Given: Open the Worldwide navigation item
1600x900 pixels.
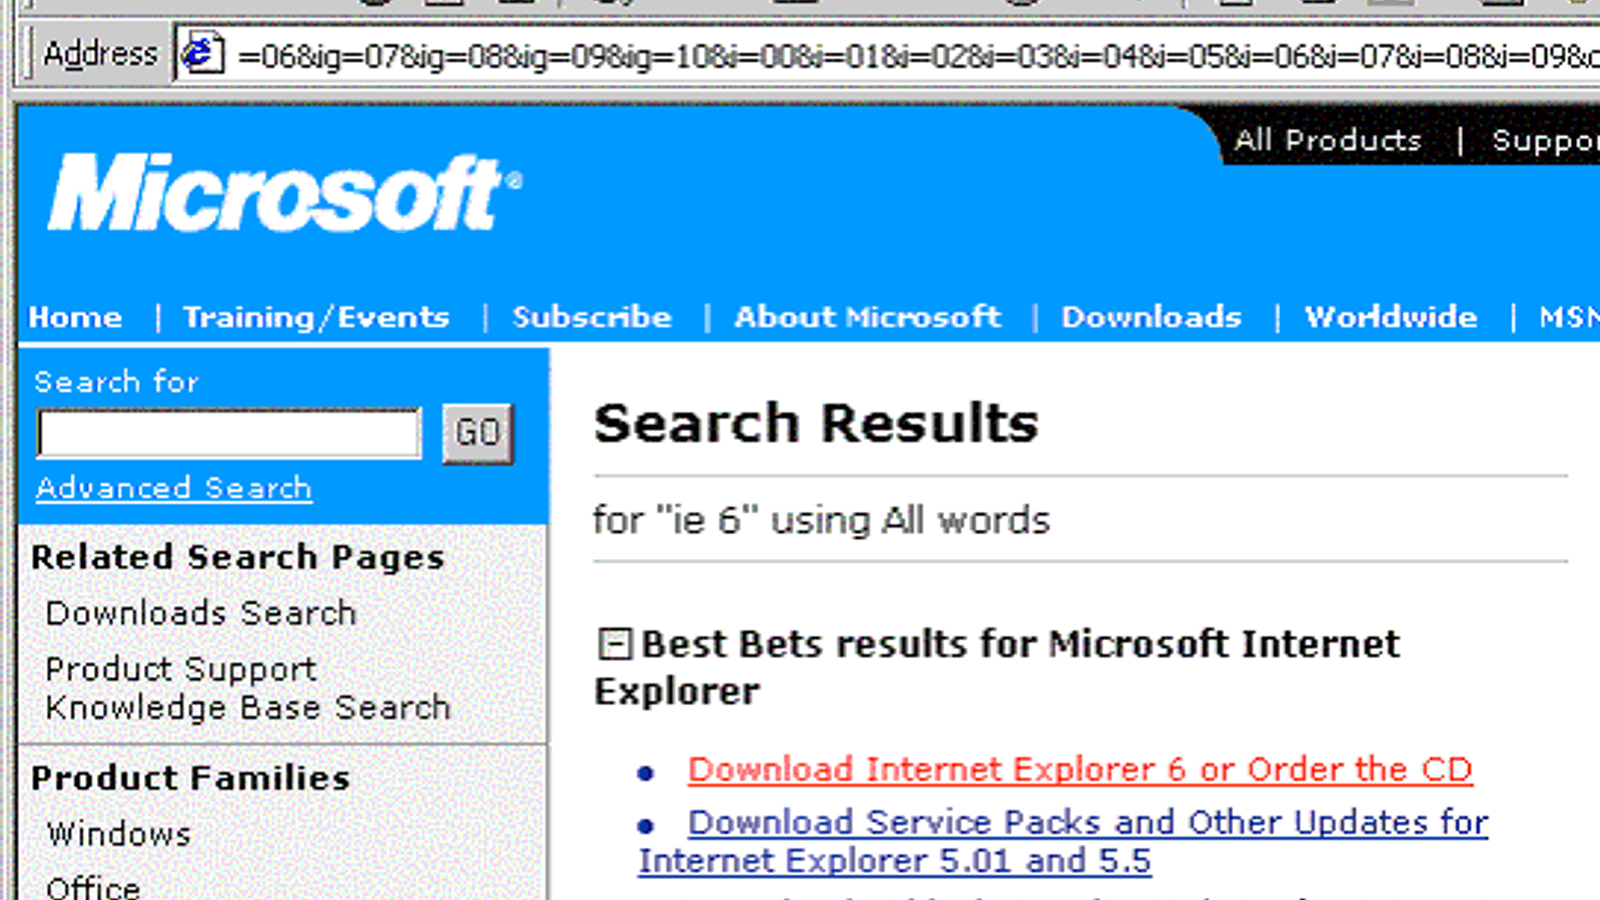Looking at the screenshot, I should (1390, 317).
